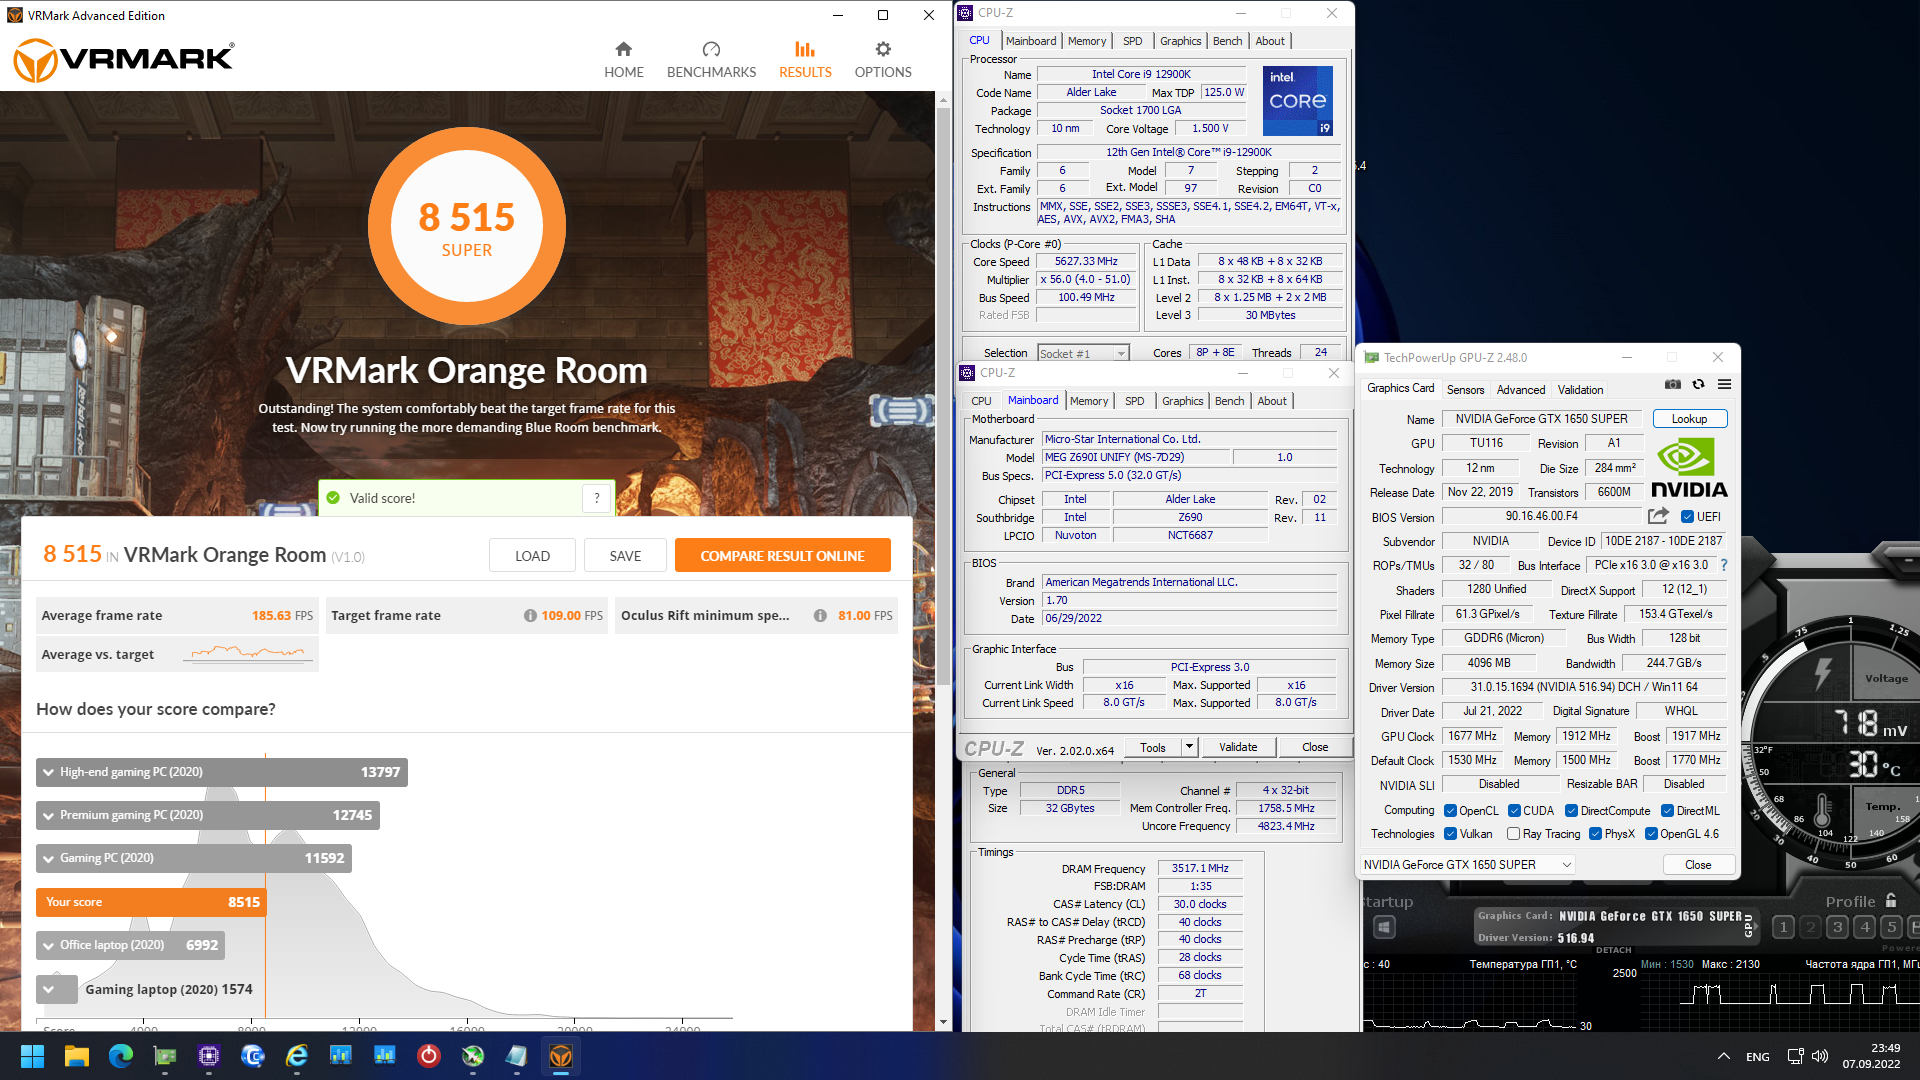Click the question mark beside Valid score
Viewport: 1920px width, 1080px height.
coord(597,498)
